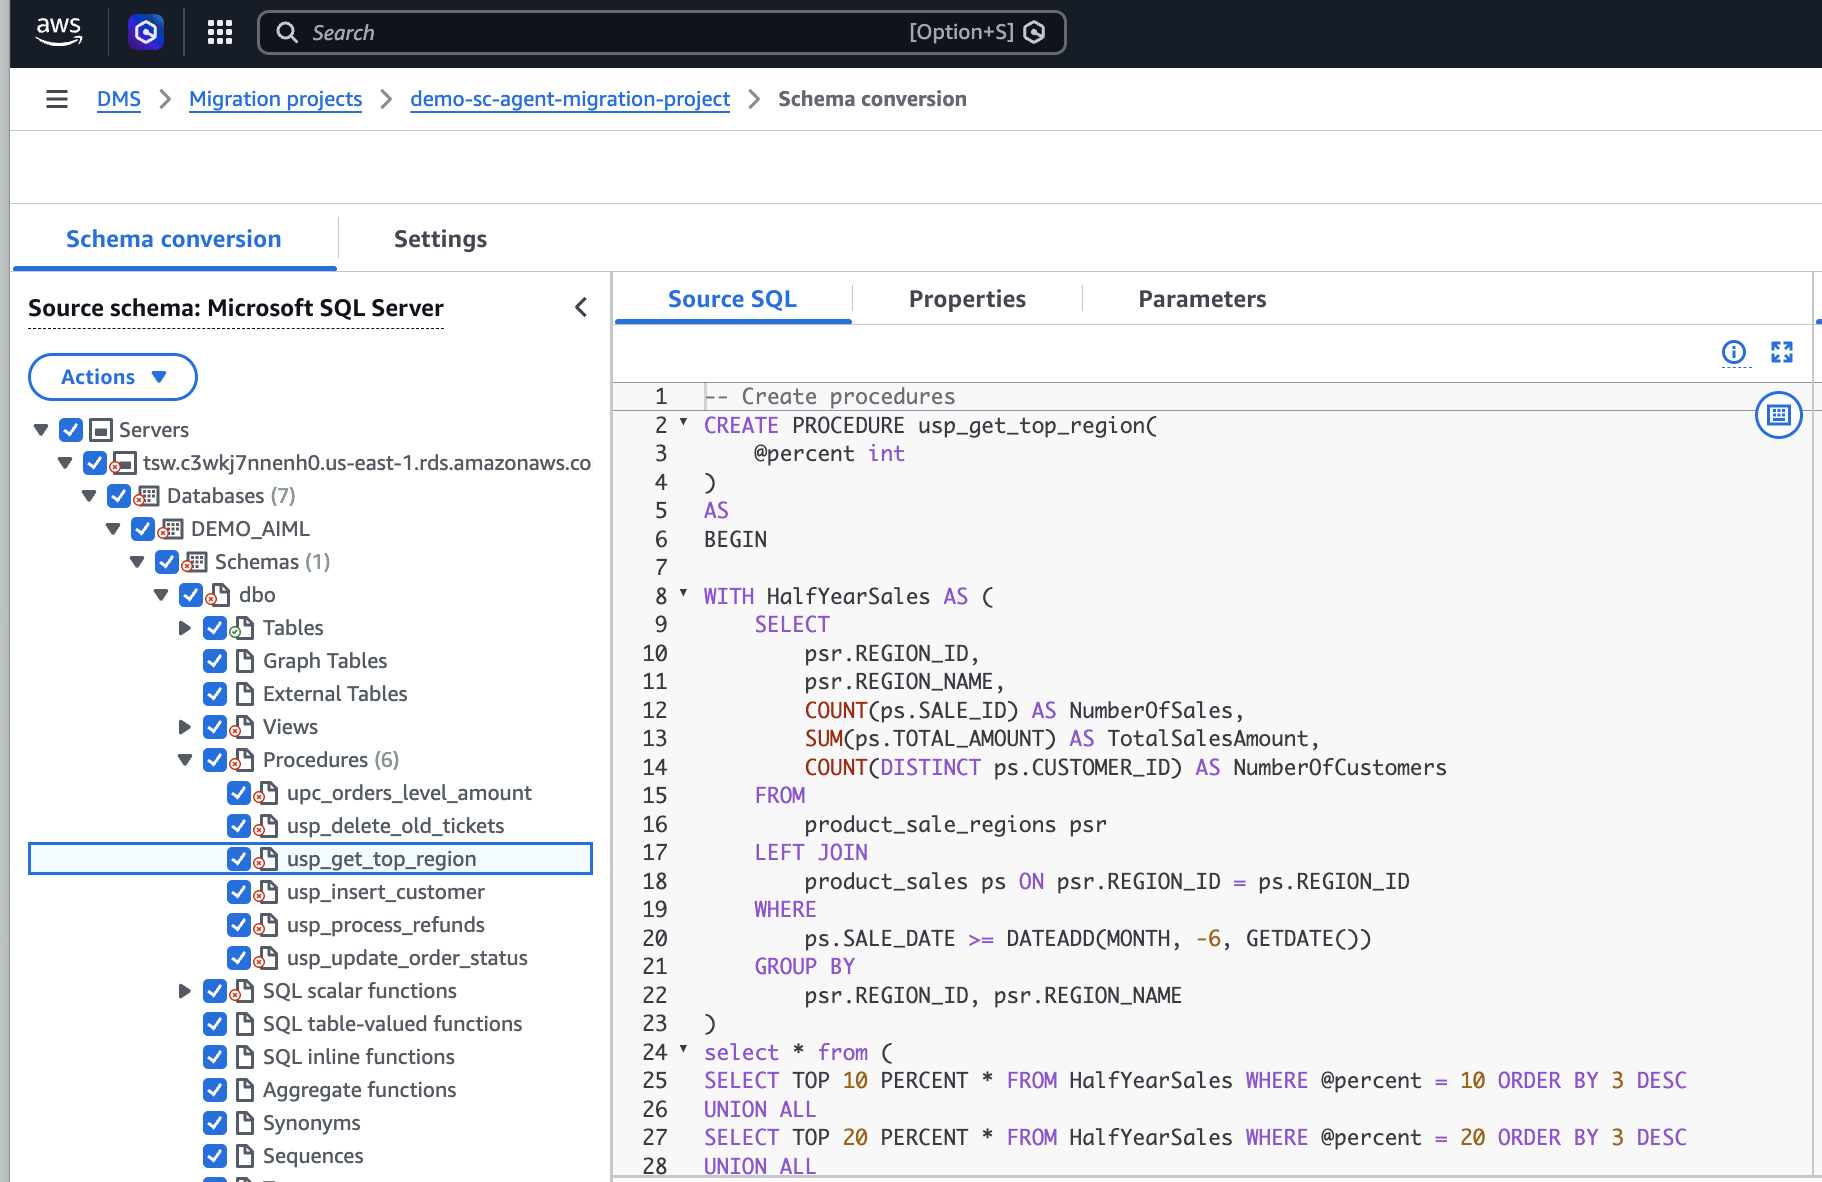
Task: Toggle the usp_process_refunds checkbox
Action: point(239,925)
